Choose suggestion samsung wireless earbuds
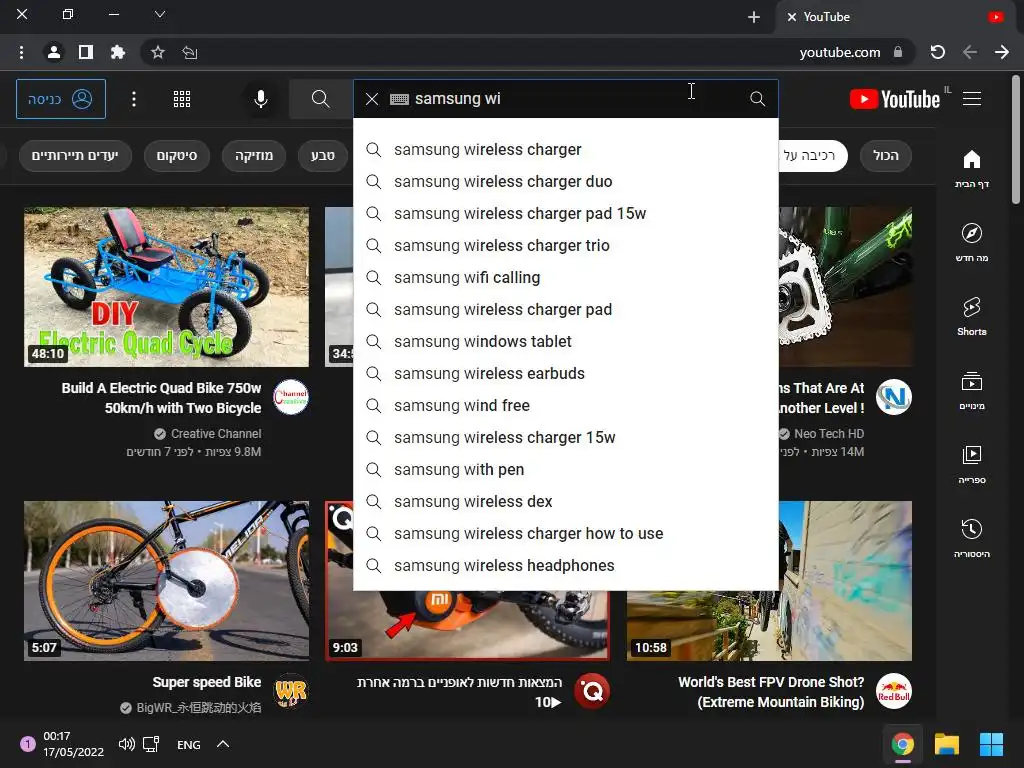This screenshot has width=1024, height=768. tap(566, 374)
